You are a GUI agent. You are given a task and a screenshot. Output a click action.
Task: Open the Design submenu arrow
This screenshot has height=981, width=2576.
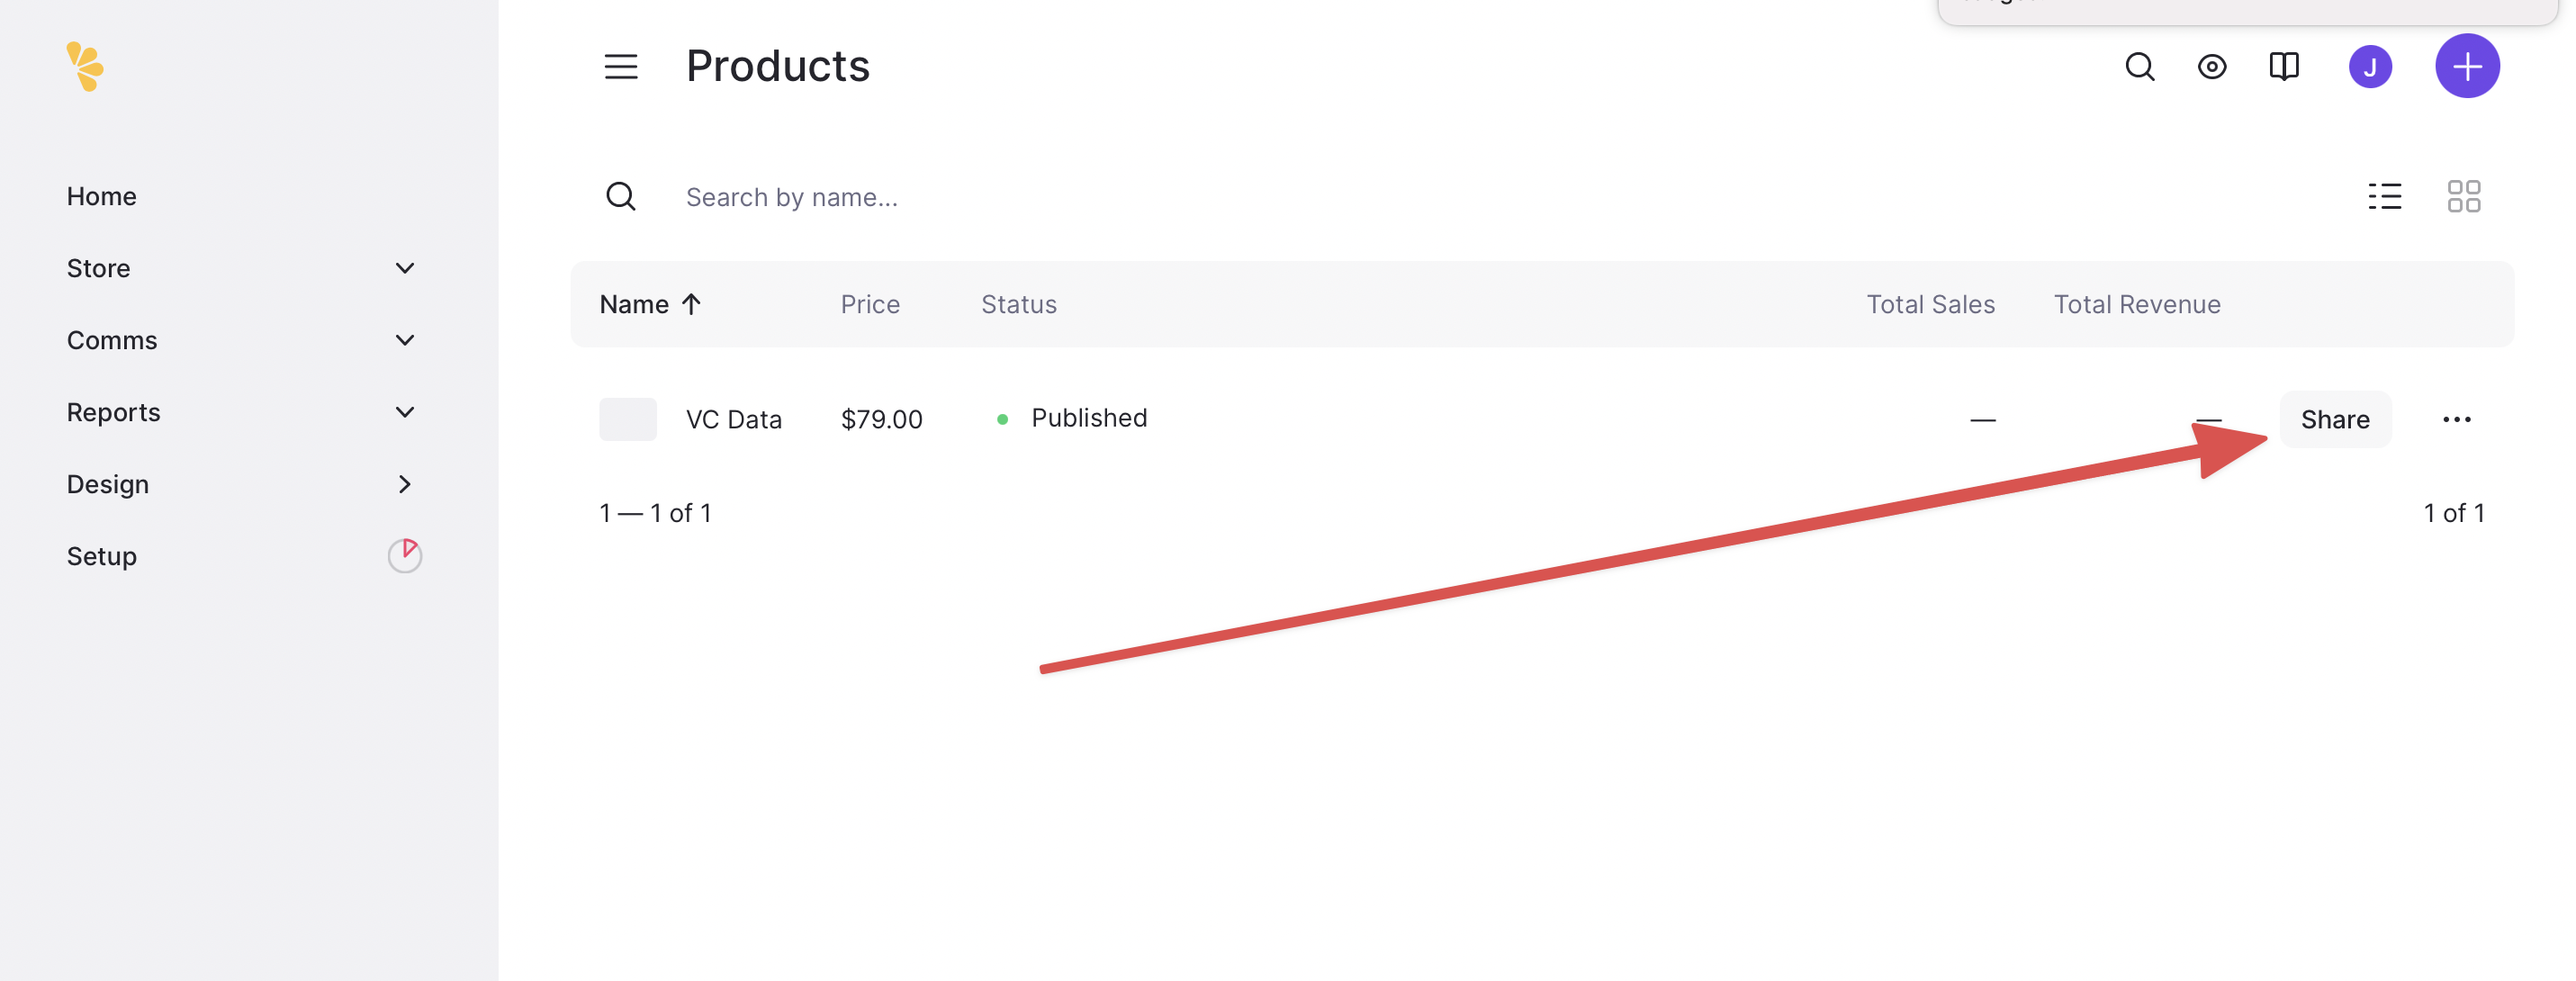click(404, 484)
